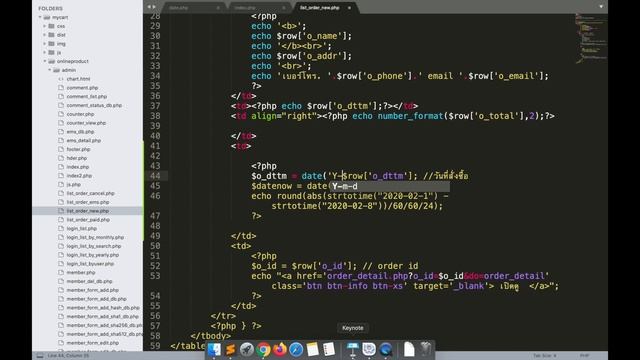640x360 pixels.
Task: Open Keynote from the dock
Action: coord(353,350)
